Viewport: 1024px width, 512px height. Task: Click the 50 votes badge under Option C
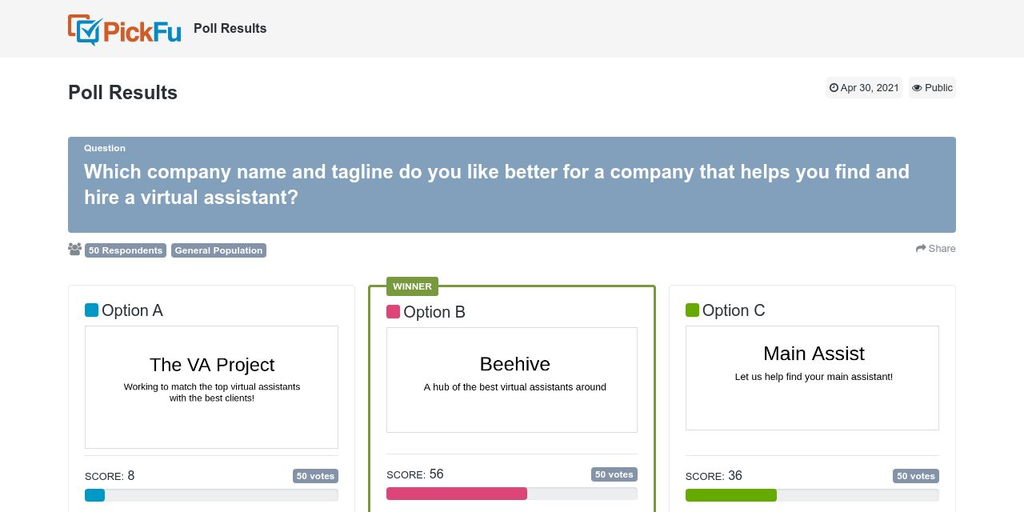(x=916, y=476)
